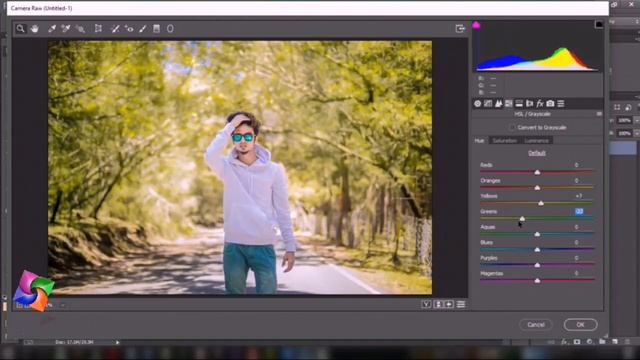Select the Hand tool
Viewport: 640px width, 360px height.
point(35,29)
